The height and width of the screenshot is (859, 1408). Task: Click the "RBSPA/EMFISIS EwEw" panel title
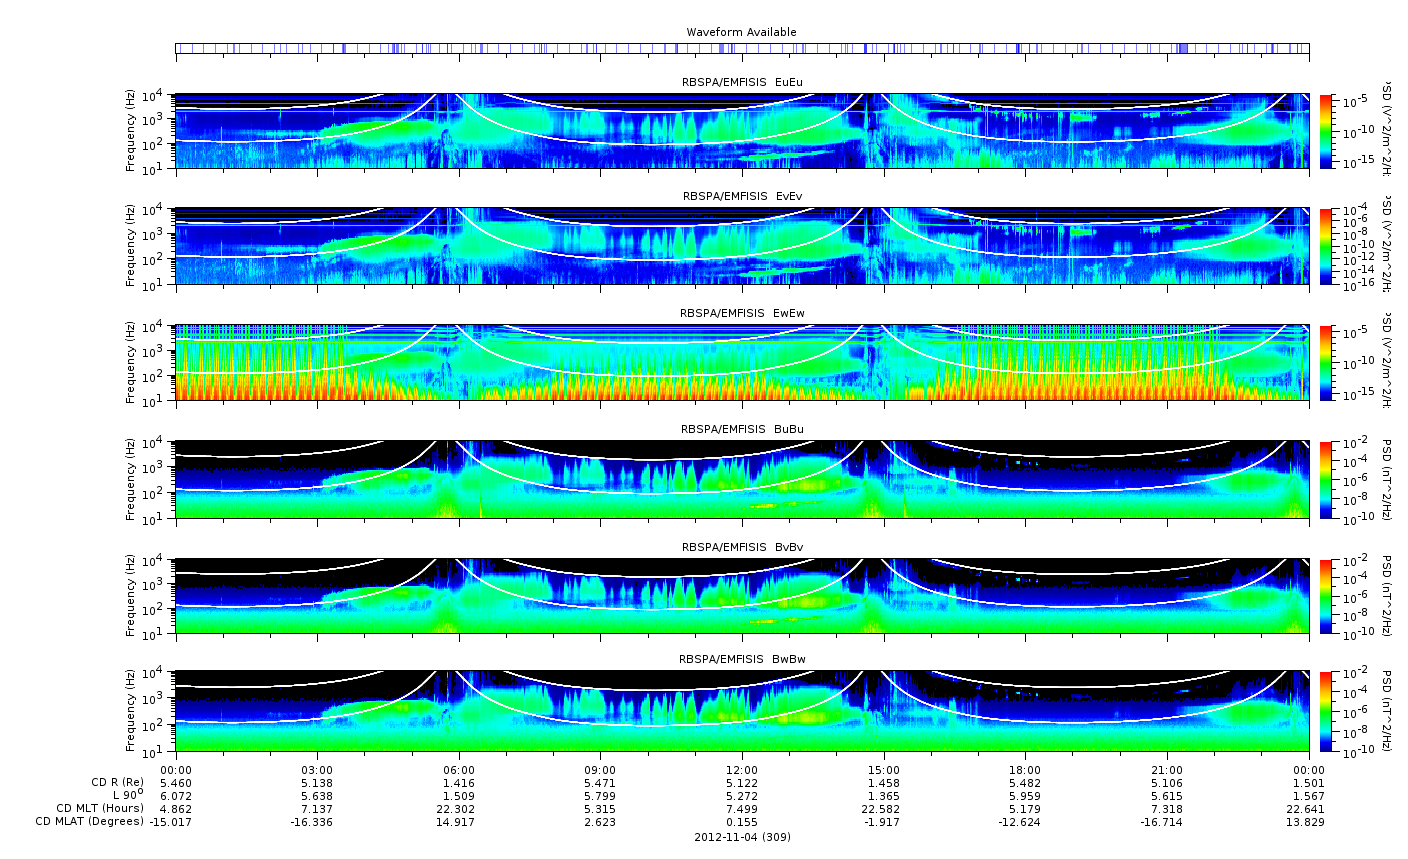click(742, 313)
